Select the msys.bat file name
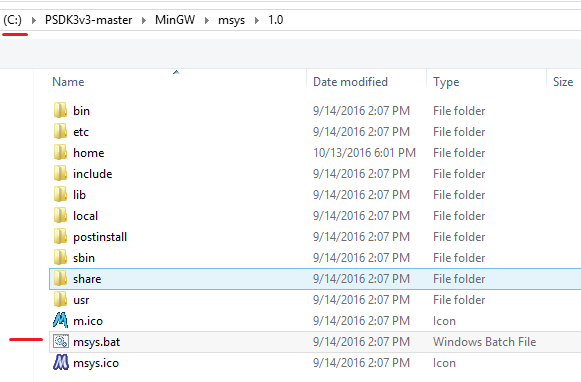Viewport: 581px width, 382px height. click(x=97, y=342)
